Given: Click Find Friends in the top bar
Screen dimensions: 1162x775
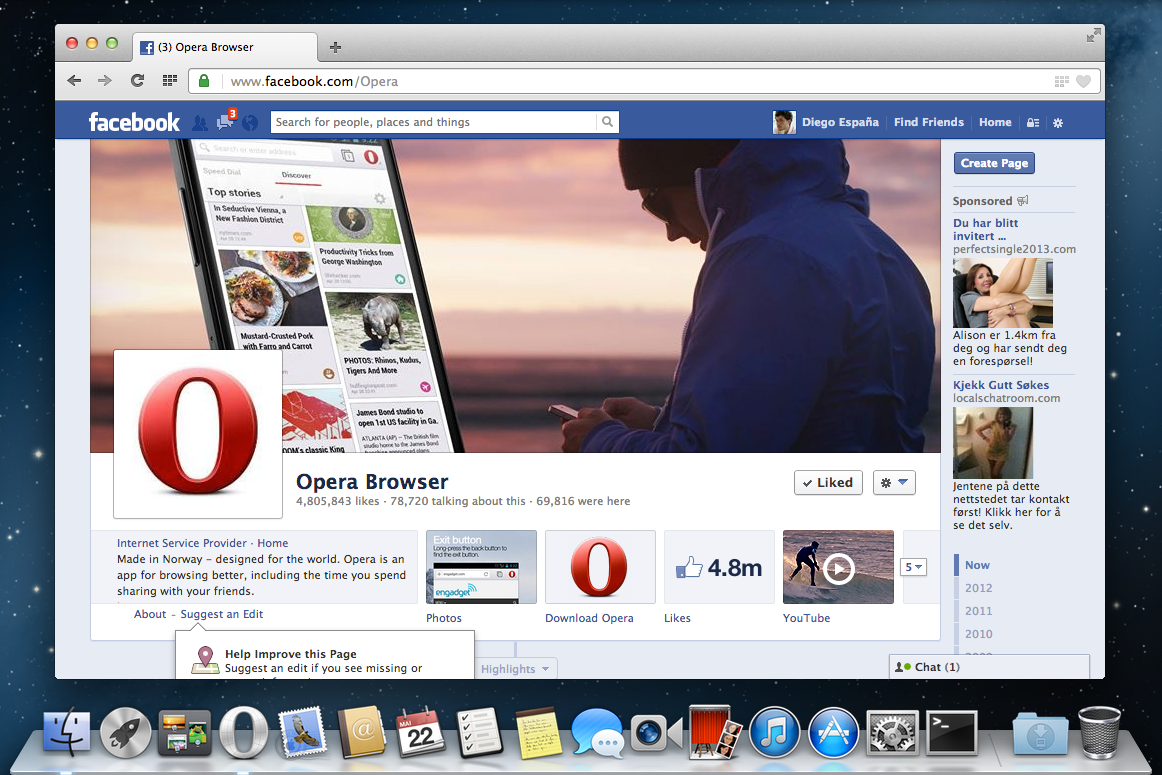Looking at the screenshot, I should [929, 122].
